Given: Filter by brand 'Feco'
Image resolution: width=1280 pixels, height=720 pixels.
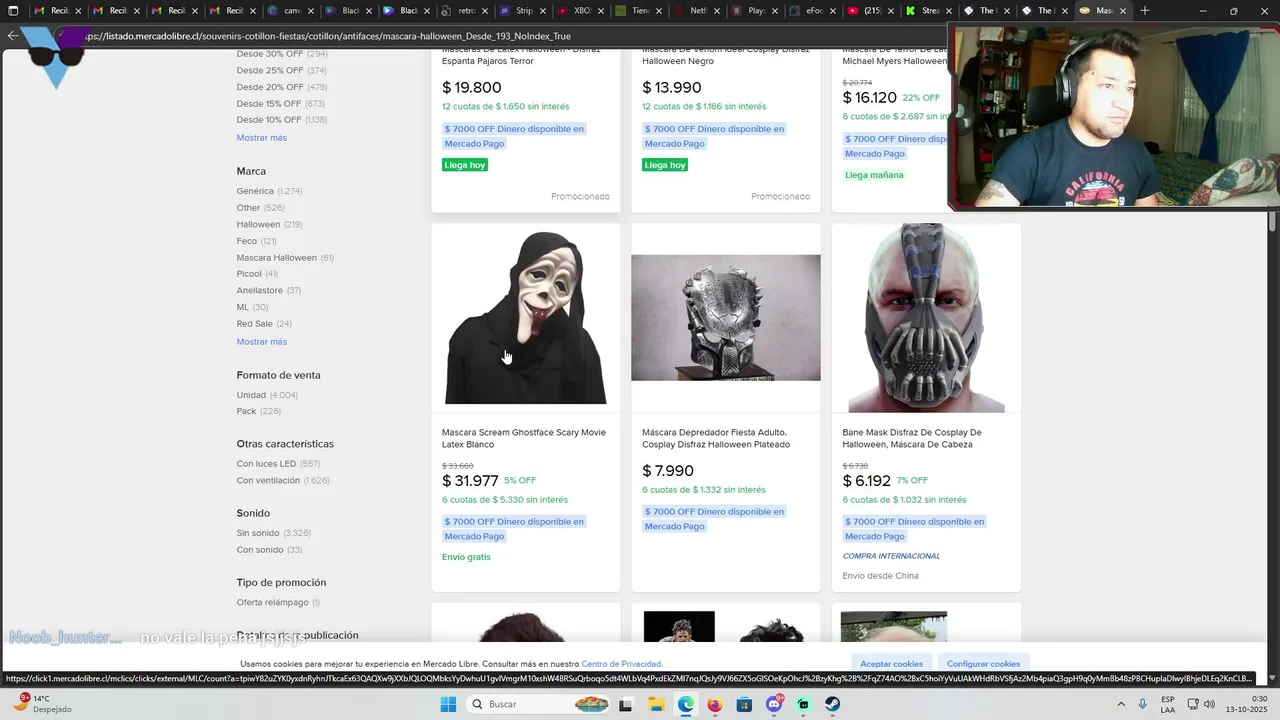Looking at the screenshot, I should (257, 241).
